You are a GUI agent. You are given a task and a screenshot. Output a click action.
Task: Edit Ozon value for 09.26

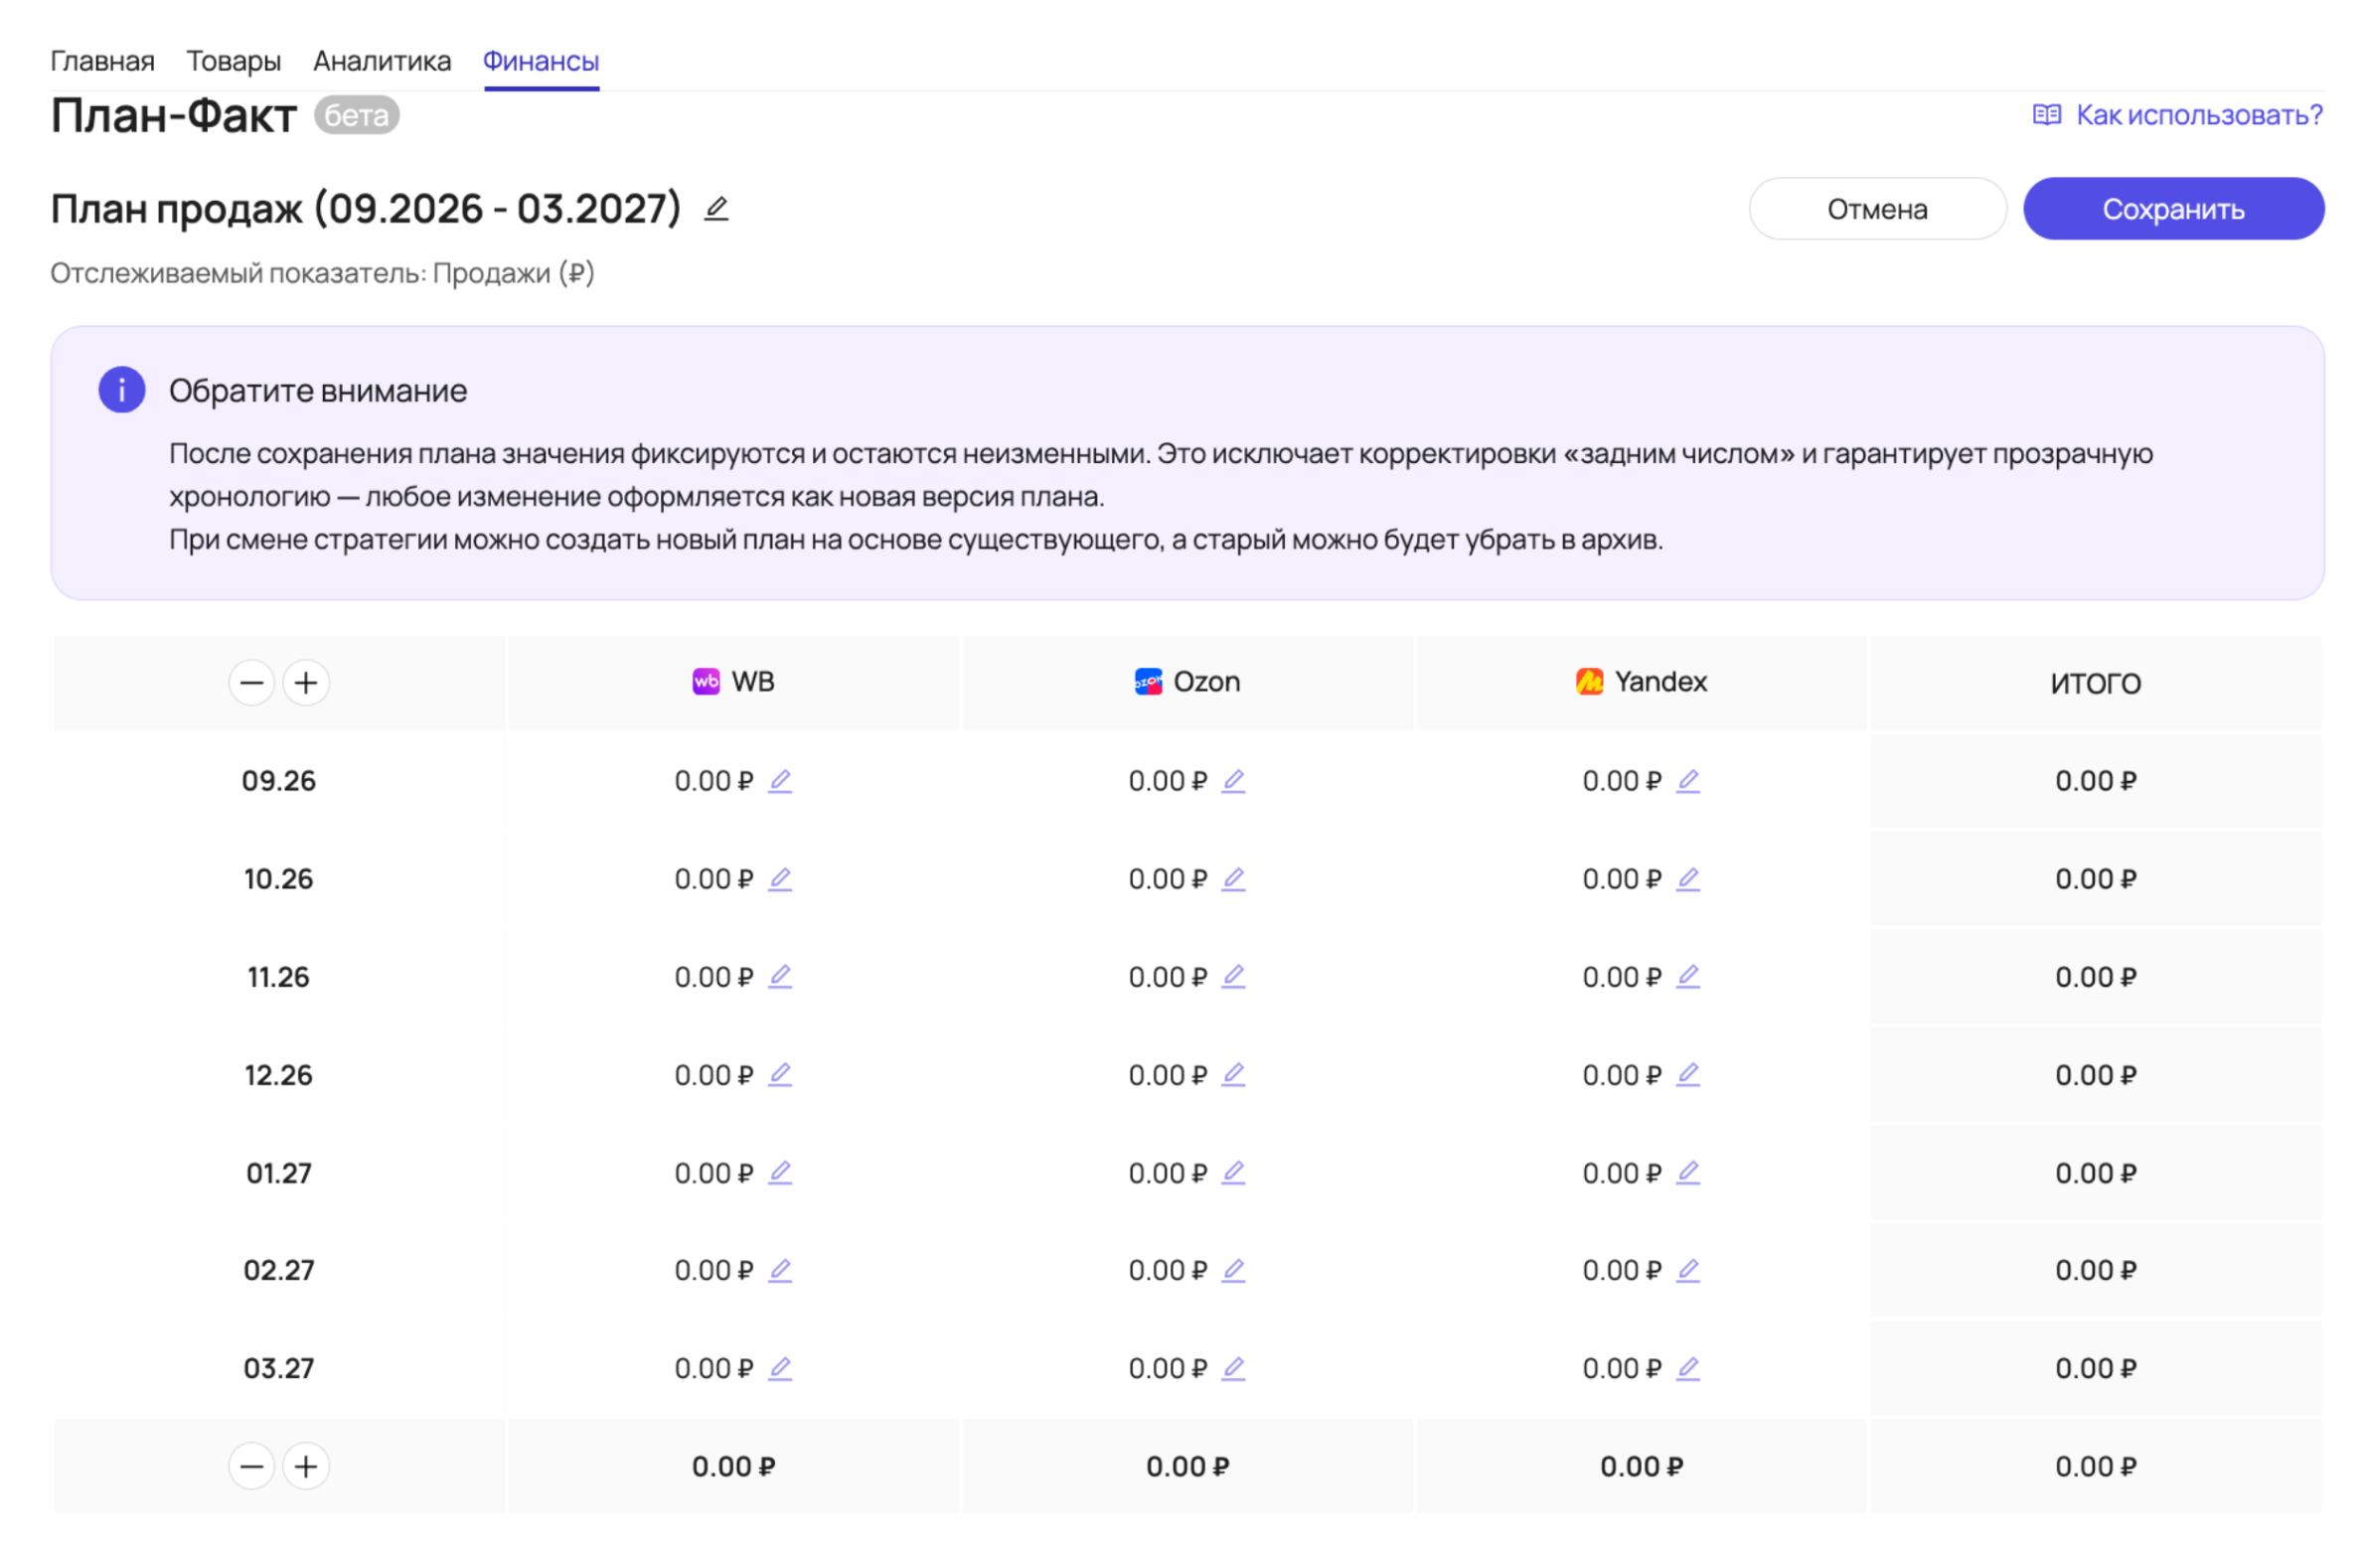point(1233,780)
